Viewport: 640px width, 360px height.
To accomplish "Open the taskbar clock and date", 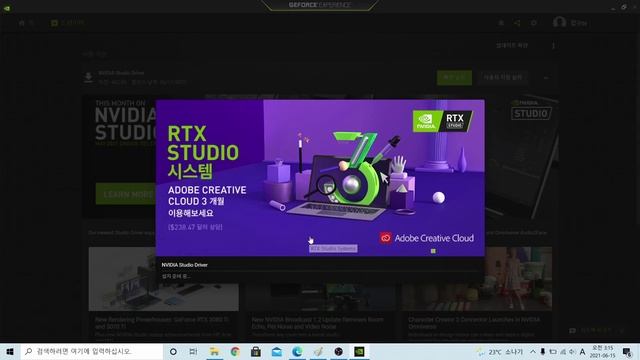I will pos(602,351).
